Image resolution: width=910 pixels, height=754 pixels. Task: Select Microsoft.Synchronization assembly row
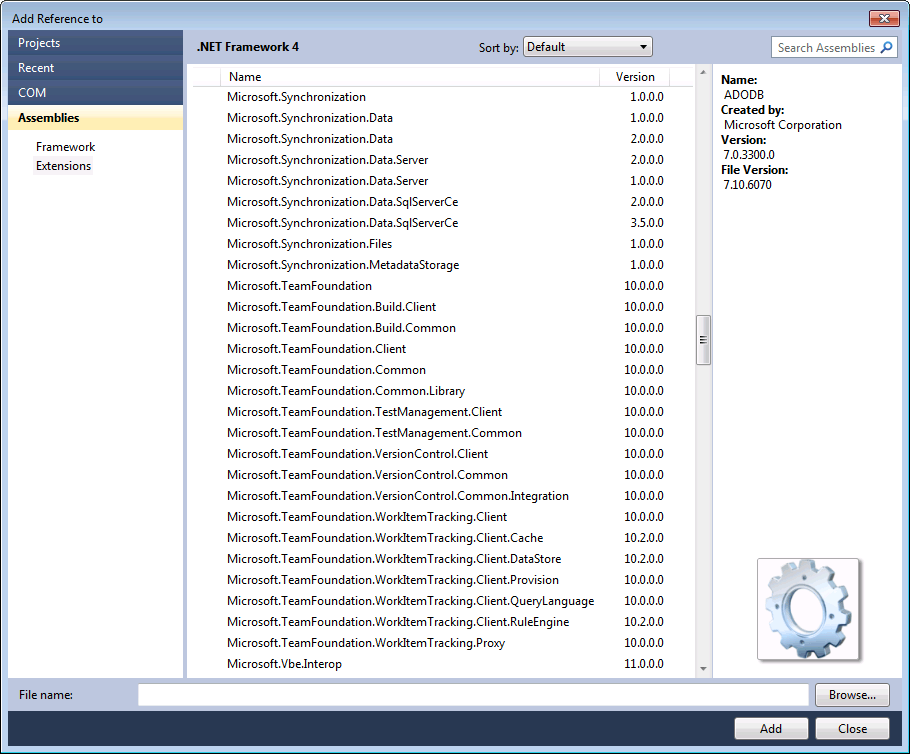pyautogui.click(x=443, y=97)
